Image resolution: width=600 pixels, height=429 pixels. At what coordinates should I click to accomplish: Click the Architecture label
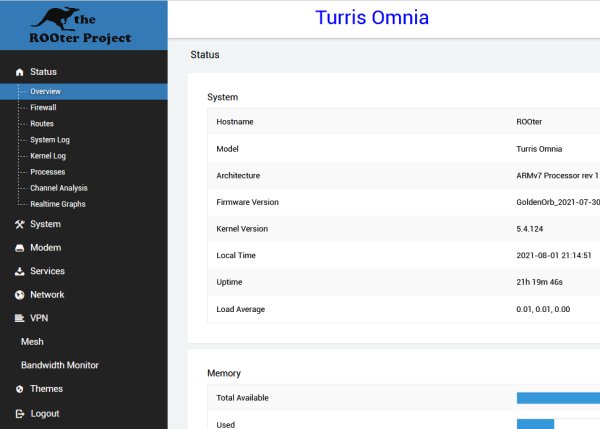point(238,176)
